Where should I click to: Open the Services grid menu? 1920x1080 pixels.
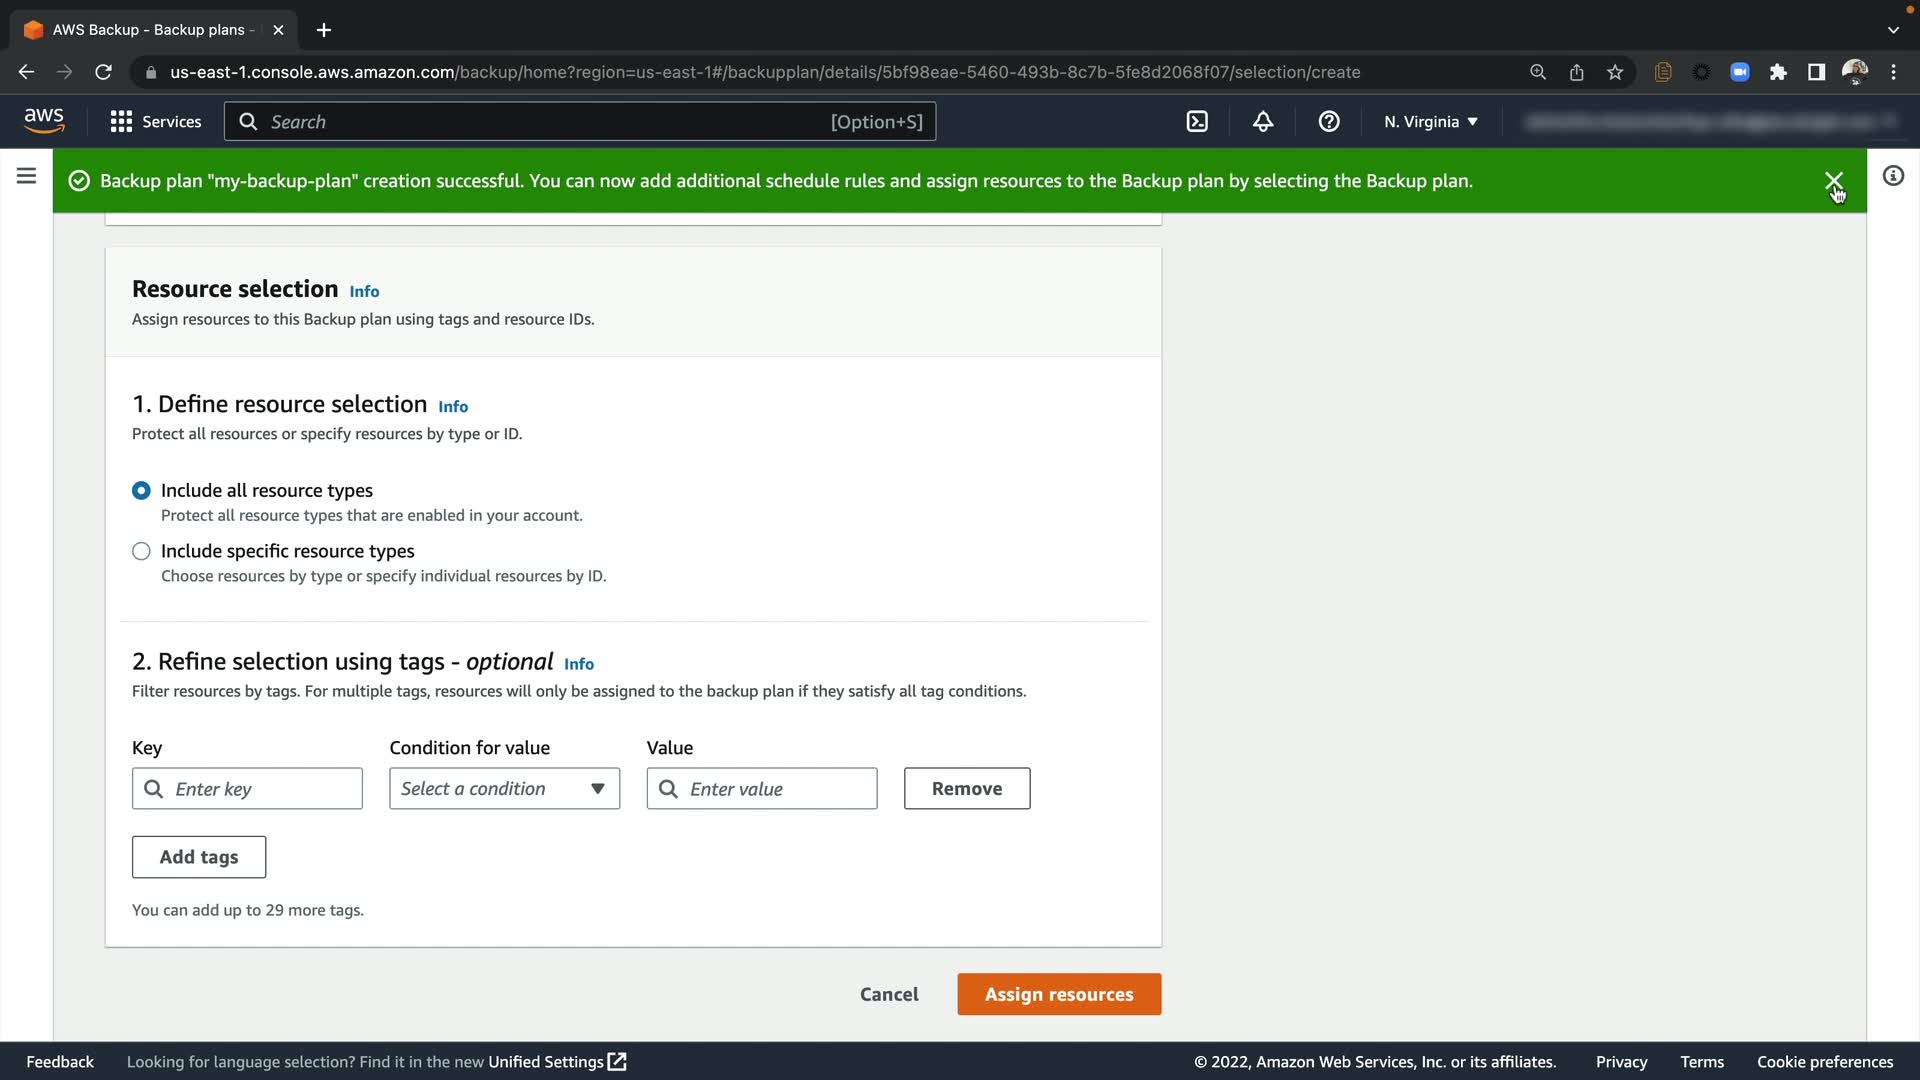(x=155, y=122)
